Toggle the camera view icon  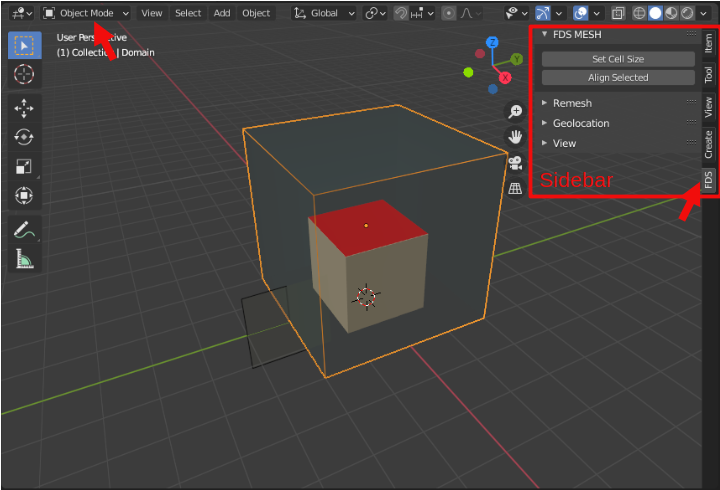(x=515, y=163)
